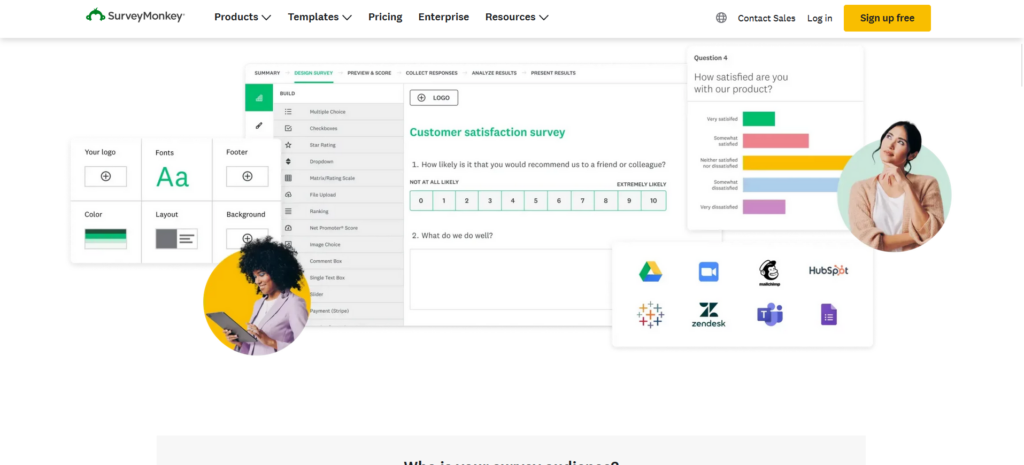Click the Customer satisfaction survey title

point(487,133)
